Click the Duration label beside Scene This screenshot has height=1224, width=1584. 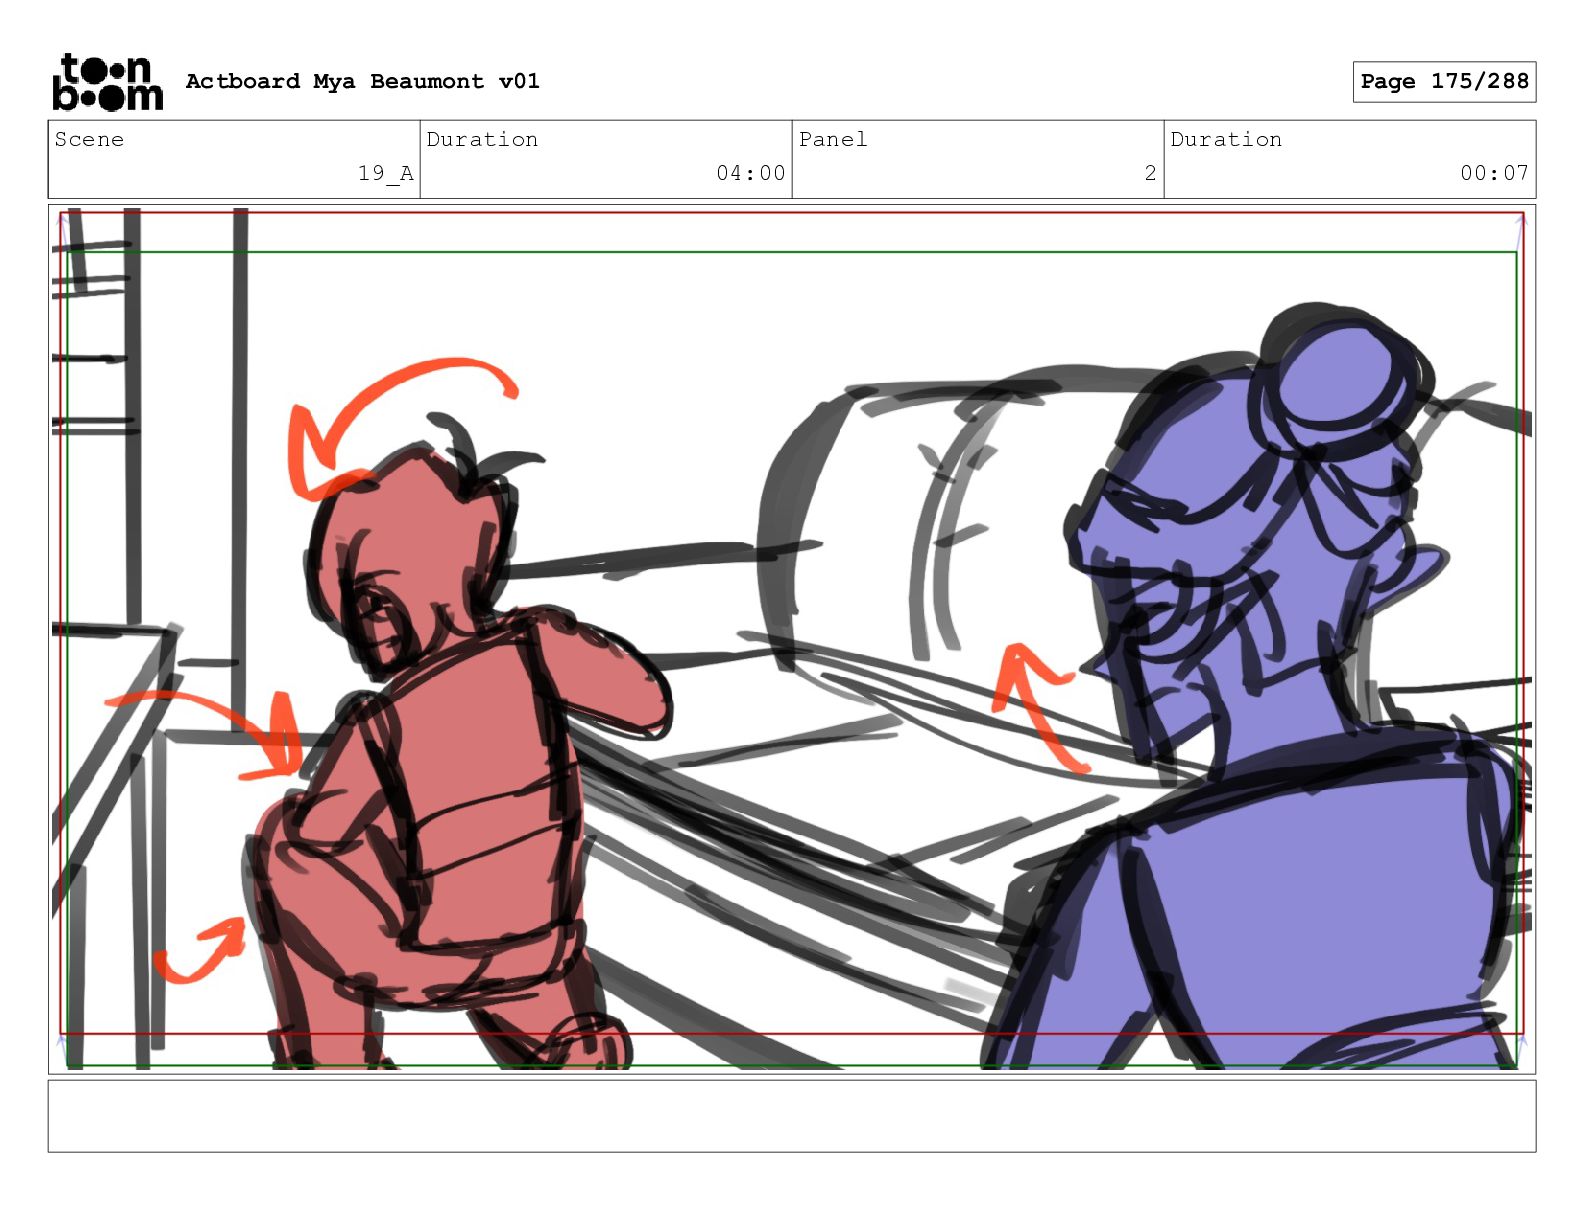[482, 139]
